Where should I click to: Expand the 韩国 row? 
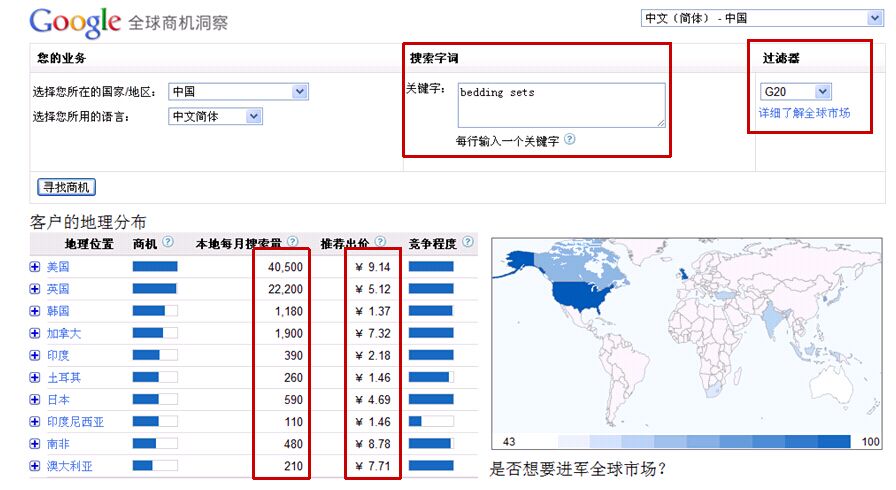[35, 311]
